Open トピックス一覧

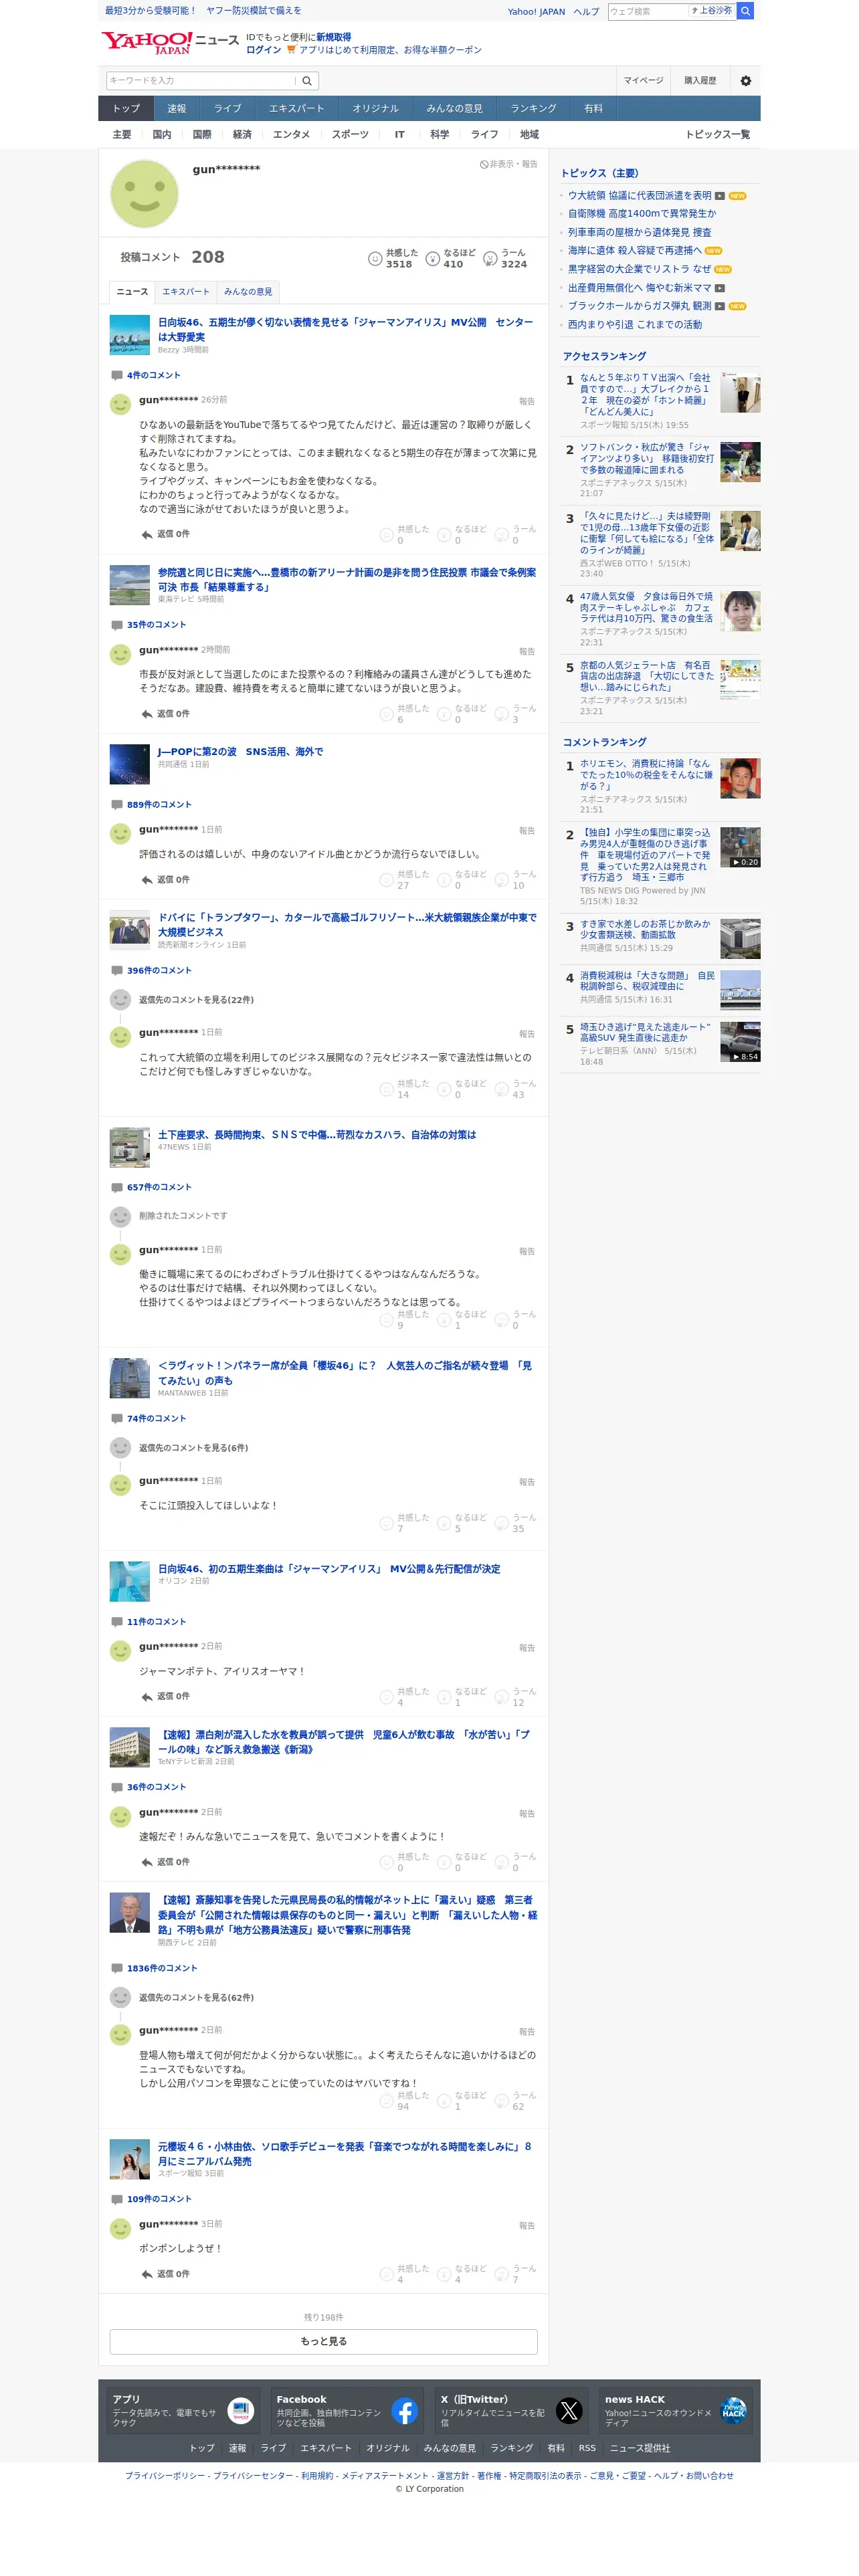coord(717,135)
